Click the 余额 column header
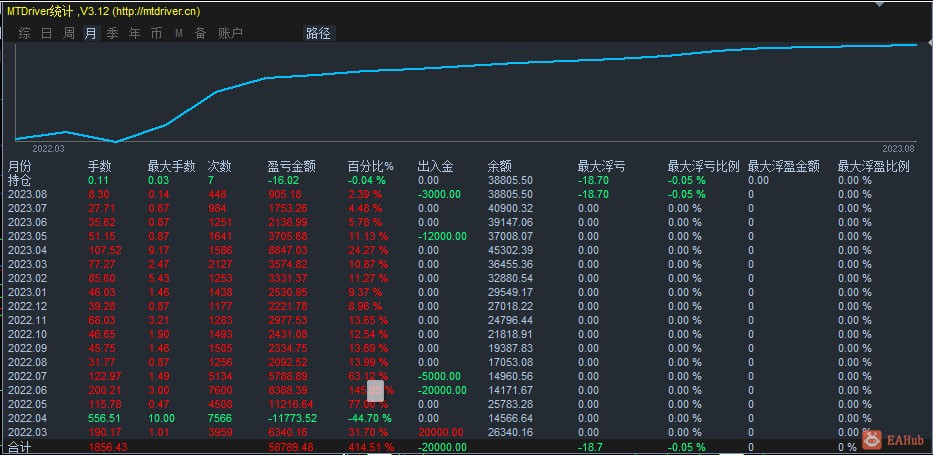The width and height of the screenshot is (933, 455). (499, 167)
